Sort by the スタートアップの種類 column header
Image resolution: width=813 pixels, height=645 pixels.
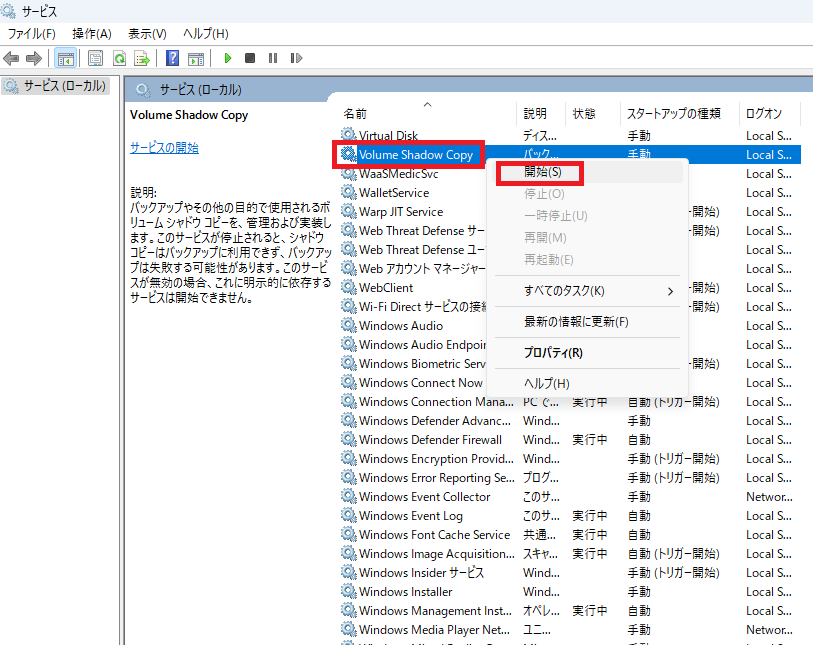(674, 114)
